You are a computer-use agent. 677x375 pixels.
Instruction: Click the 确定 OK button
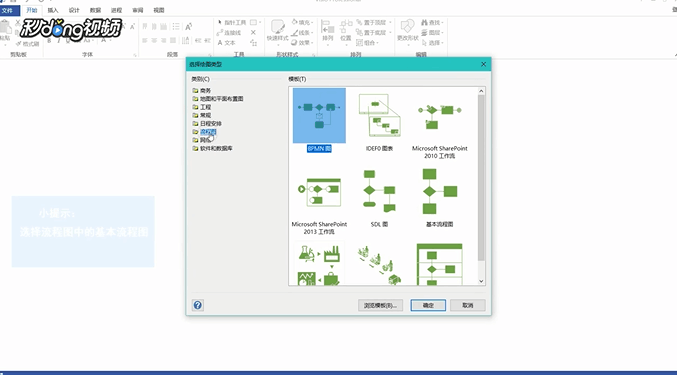click(x=428, y=305)
